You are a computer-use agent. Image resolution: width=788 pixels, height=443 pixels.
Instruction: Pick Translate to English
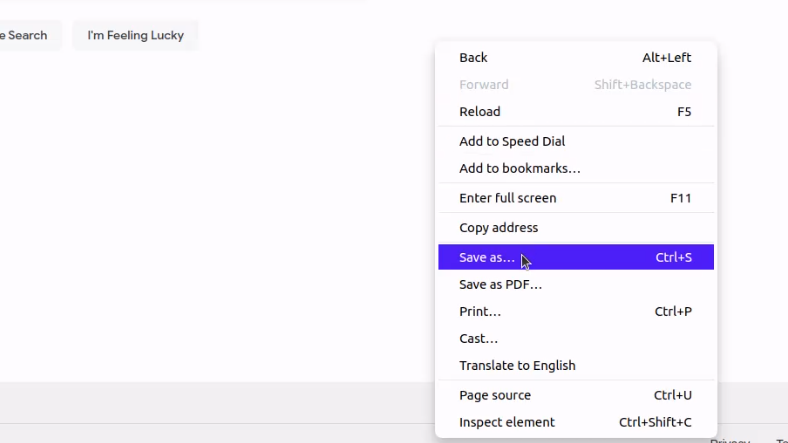coord(517,366)
